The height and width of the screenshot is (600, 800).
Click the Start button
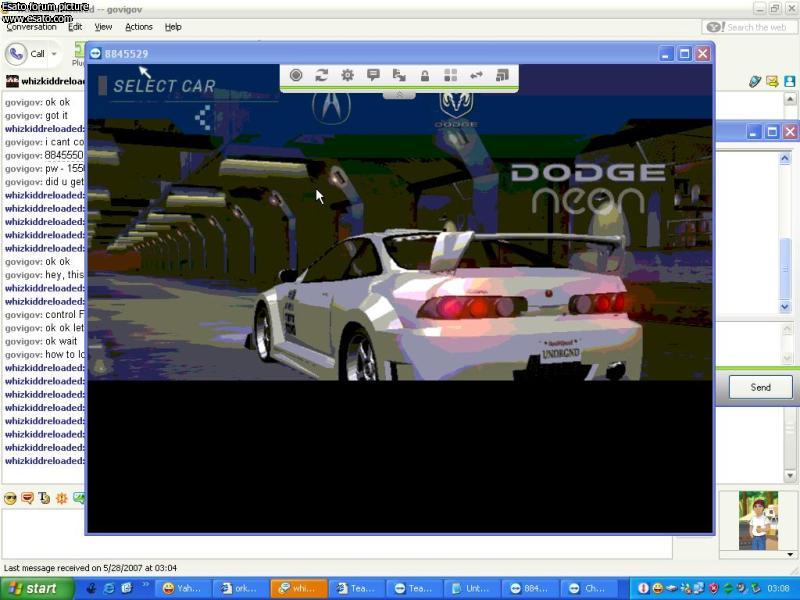tap(36, 588)
